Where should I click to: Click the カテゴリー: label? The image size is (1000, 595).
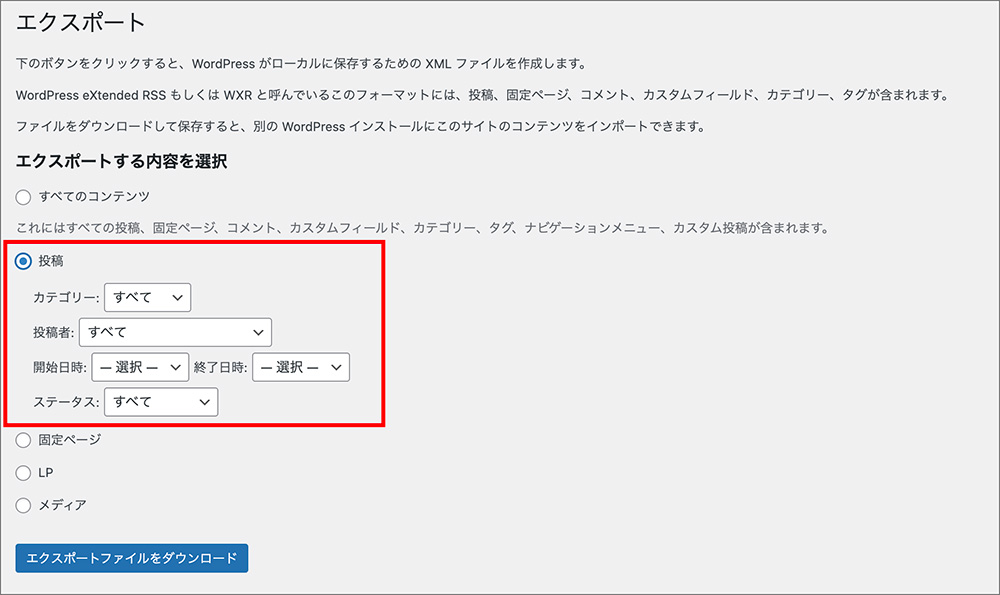(x=66, y=298)
